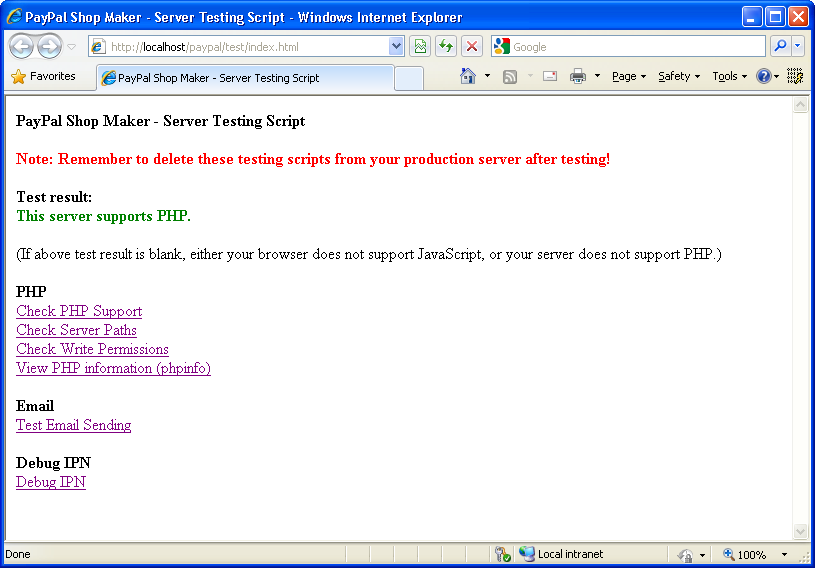Click the status bar security key icon

502,554
